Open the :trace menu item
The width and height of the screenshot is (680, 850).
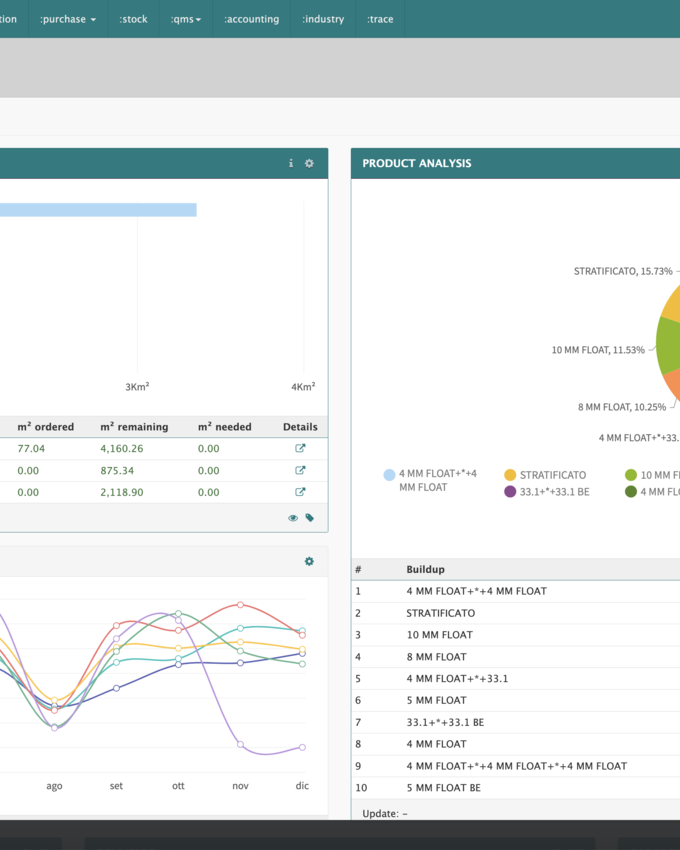380,19
